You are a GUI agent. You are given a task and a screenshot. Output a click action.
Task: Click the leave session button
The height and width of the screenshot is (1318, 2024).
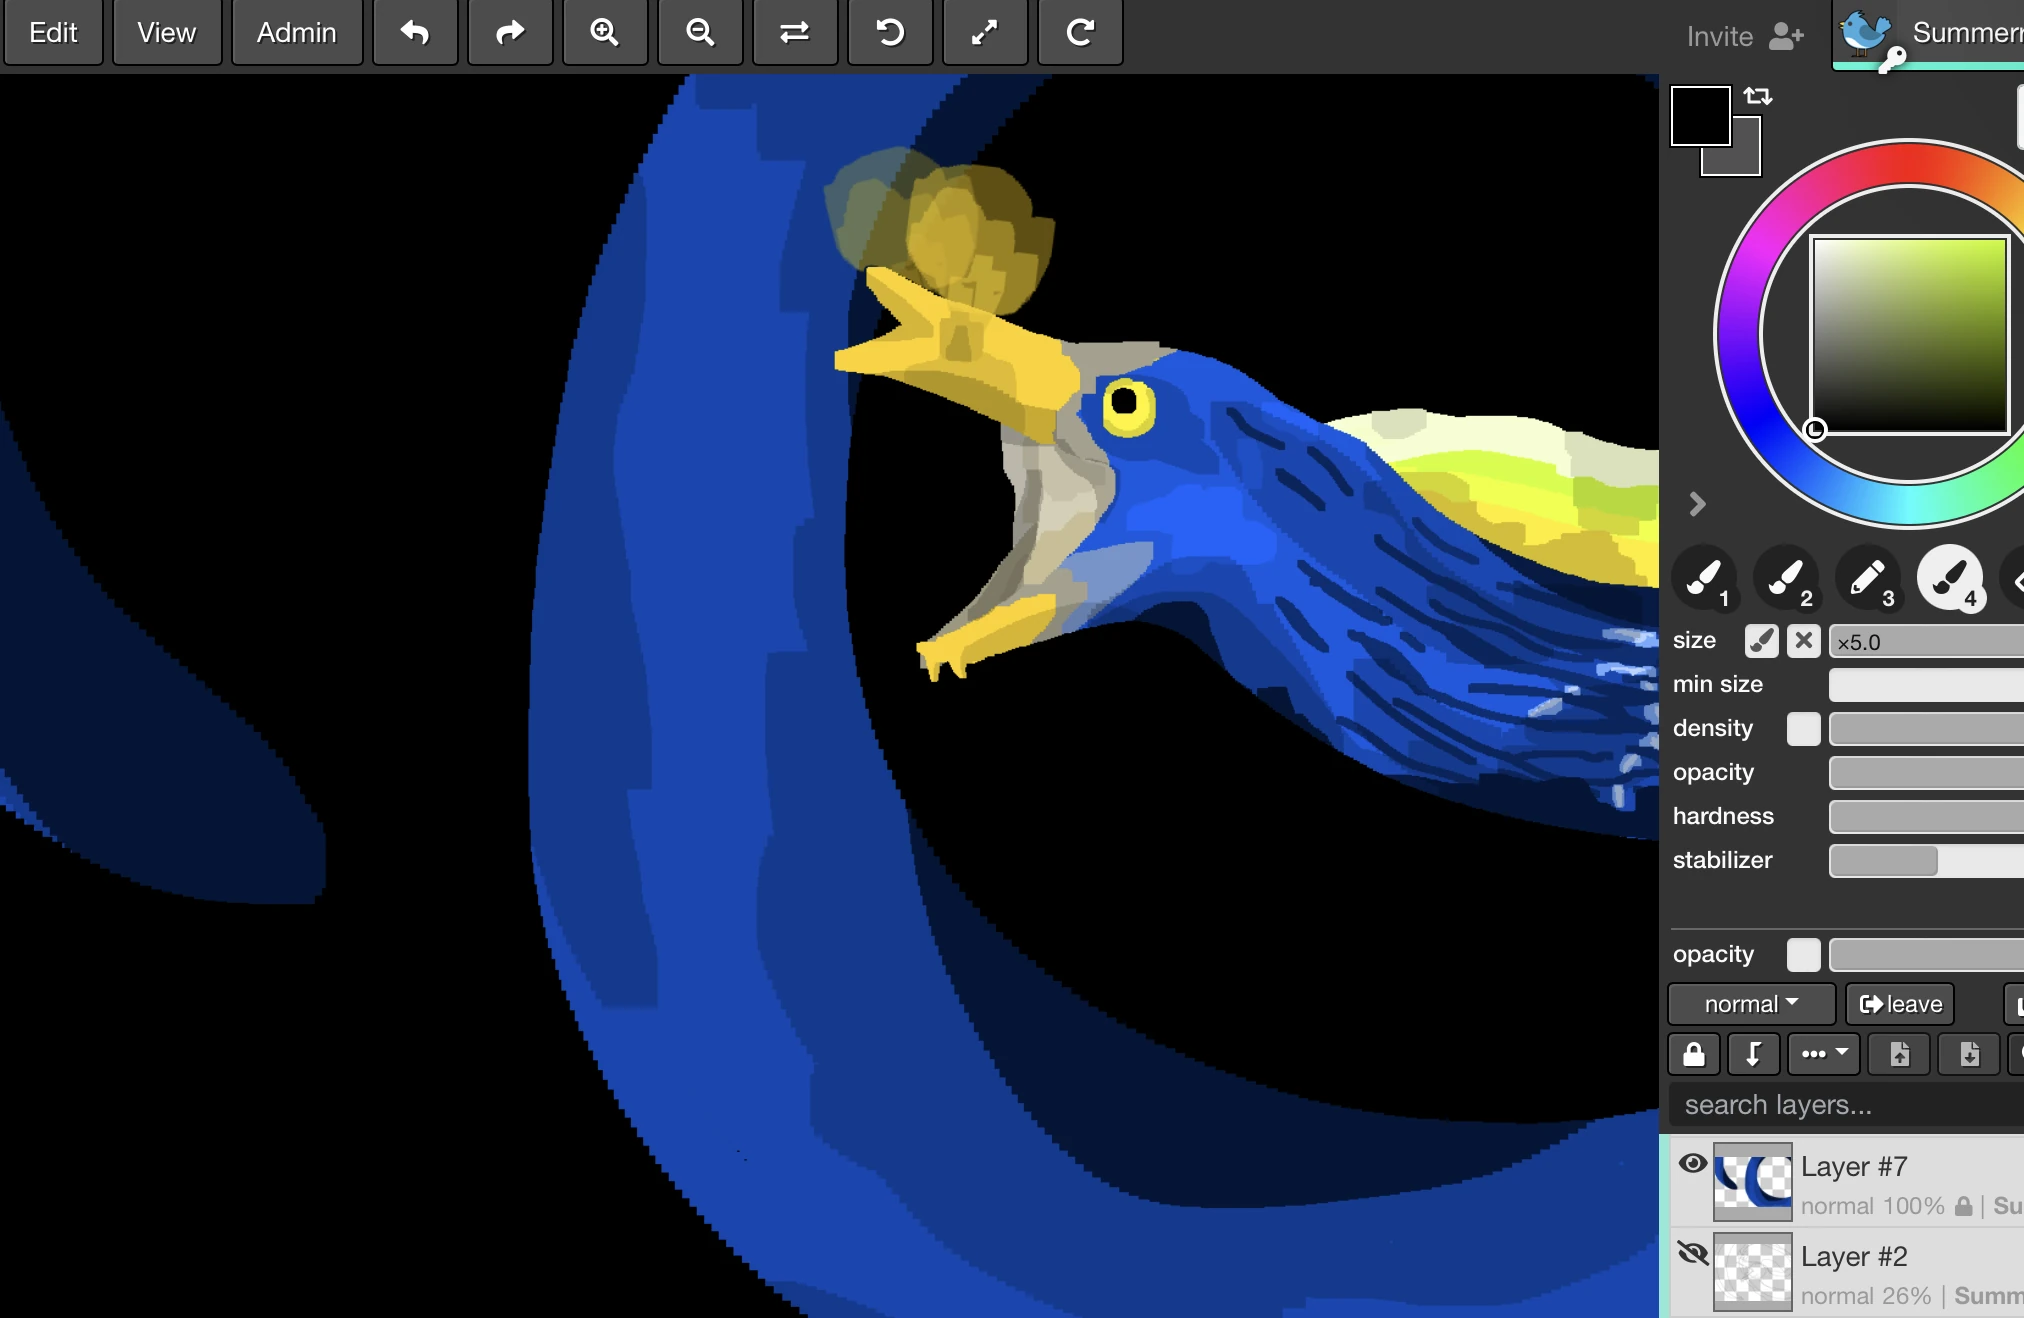tap(1897, 1004)
